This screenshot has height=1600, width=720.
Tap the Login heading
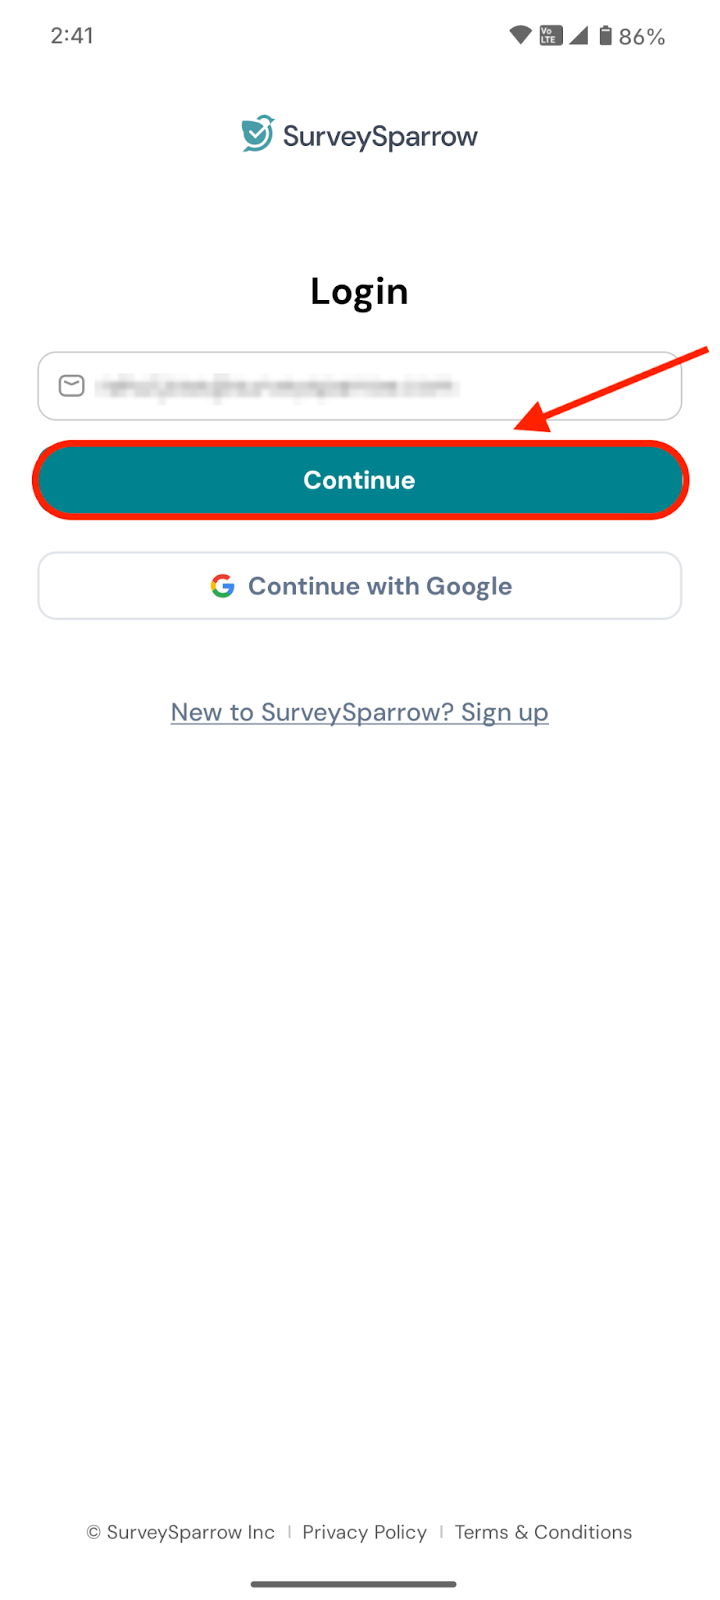[x=359, y=291]
